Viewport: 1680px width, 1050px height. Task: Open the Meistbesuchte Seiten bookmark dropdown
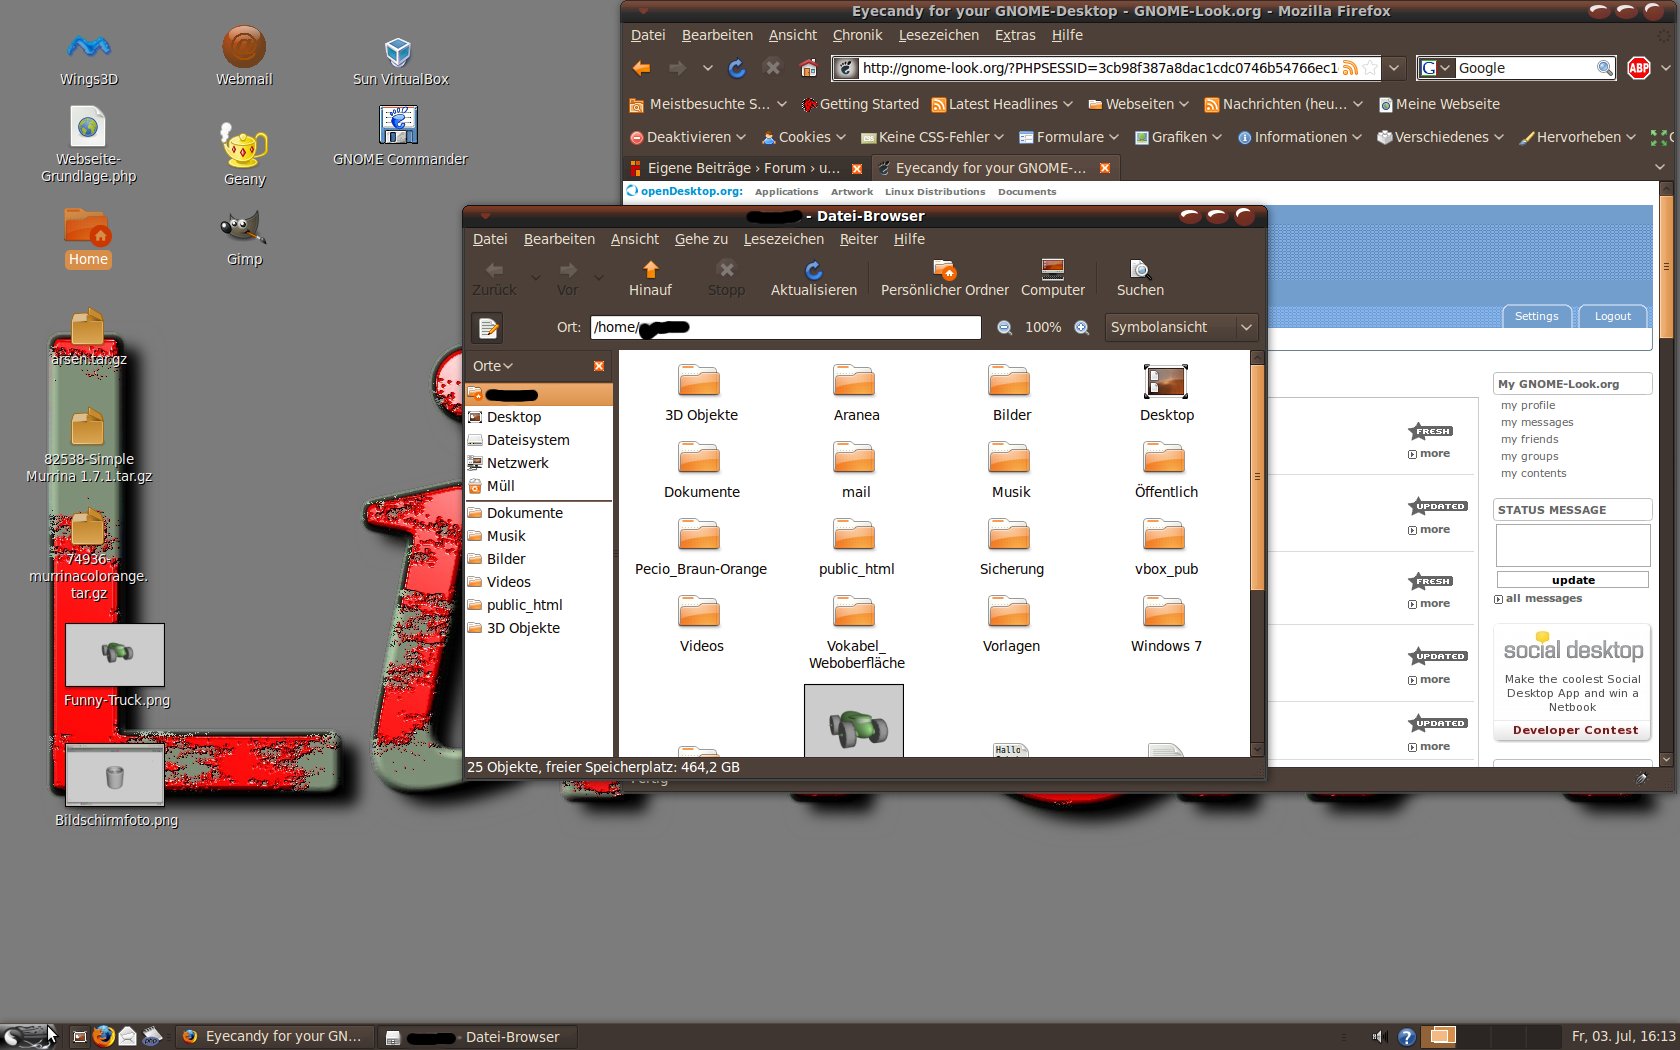click(707, 104)
